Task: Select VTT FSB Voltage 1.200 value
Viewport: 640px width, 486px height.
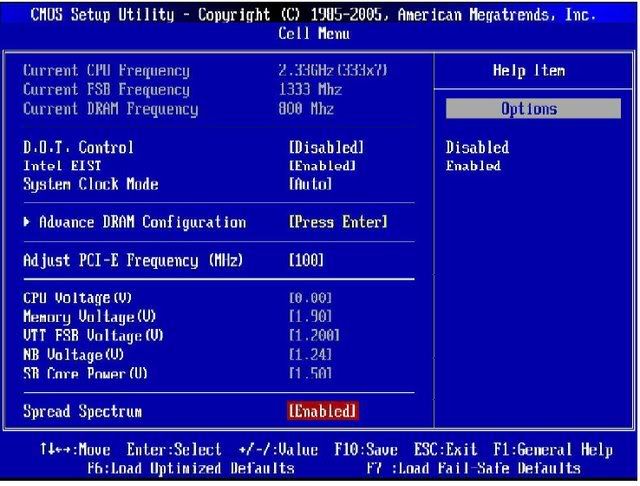Action: 314,335
